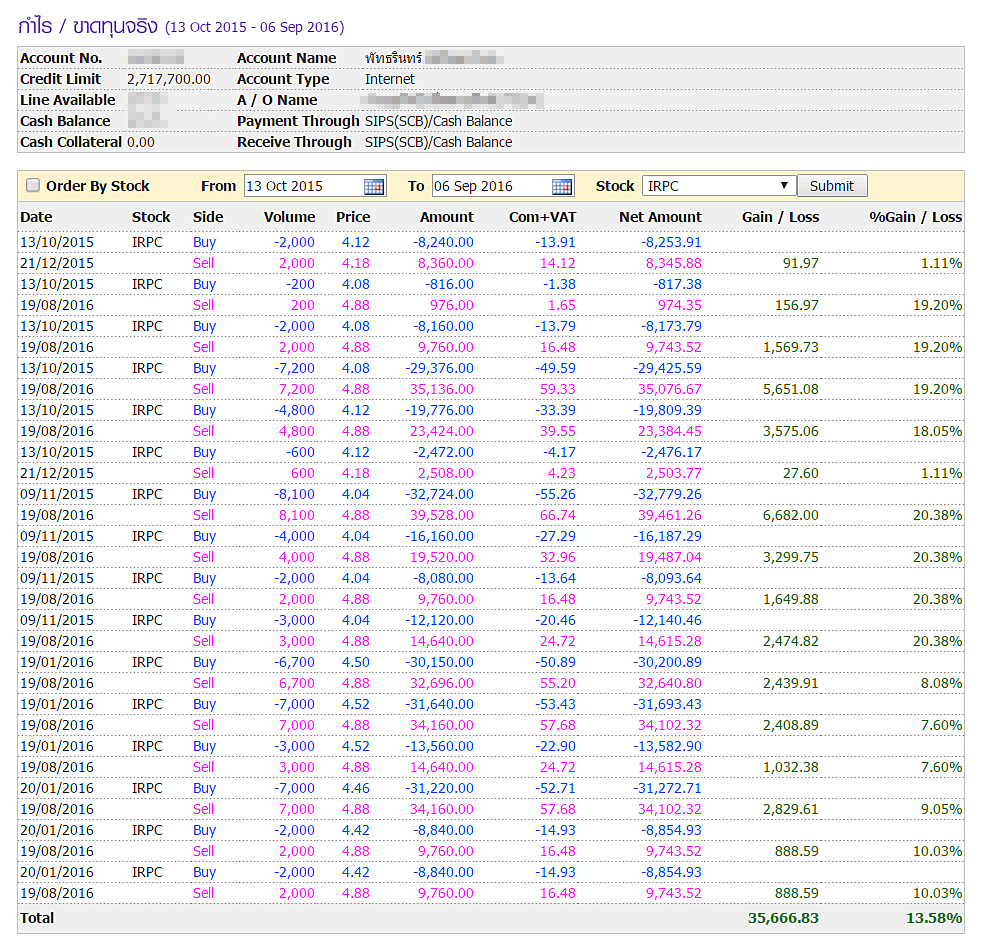Select the Net Amount column header
This screenshot has width=992, height=951.
660,217
